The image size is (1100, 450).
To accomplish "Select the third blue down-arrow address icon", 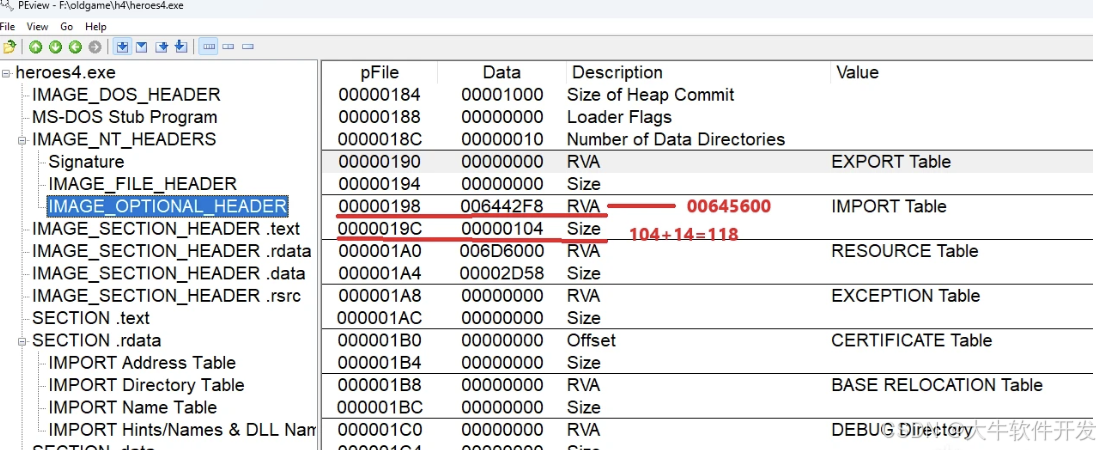I will pyautogui.click(x=162, y=47).
